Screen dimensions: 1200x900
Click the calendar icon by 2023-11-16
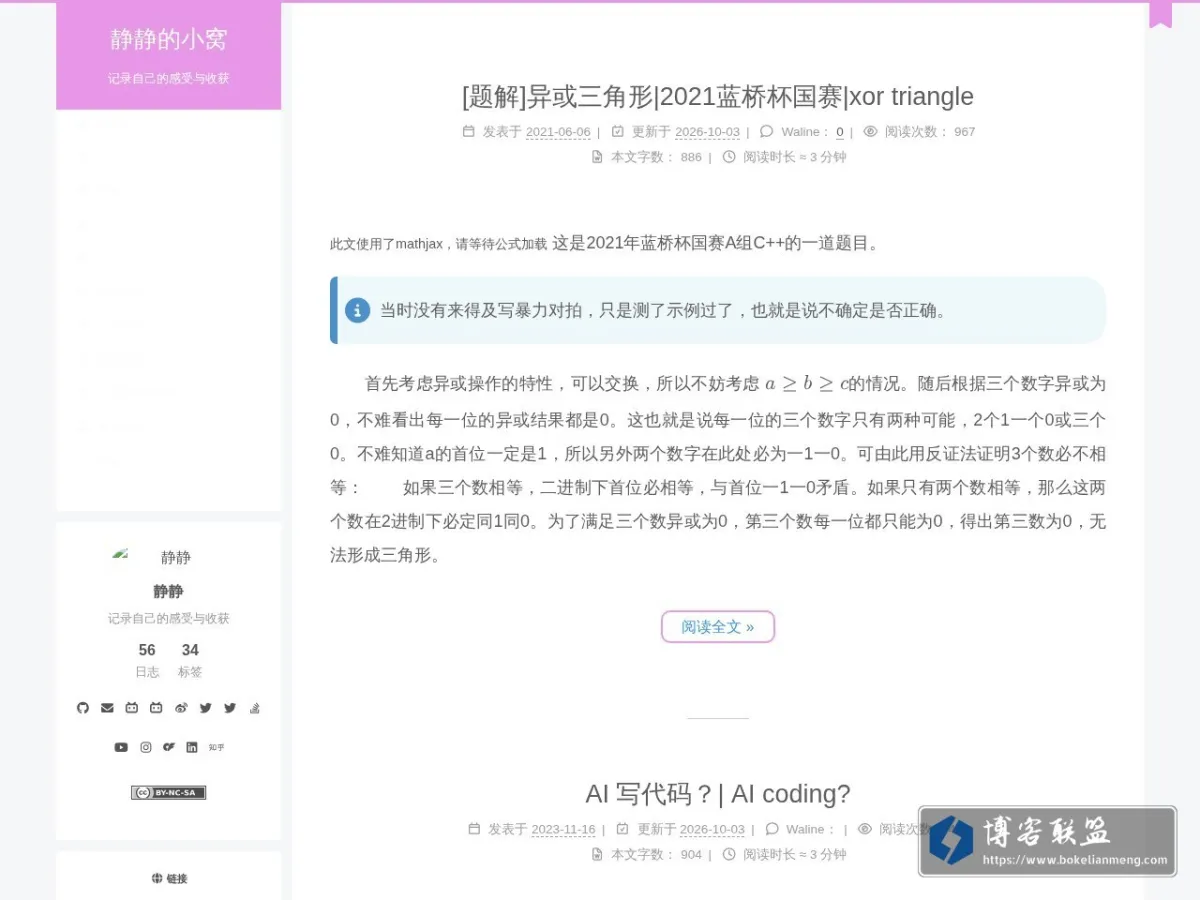[474, 829]
